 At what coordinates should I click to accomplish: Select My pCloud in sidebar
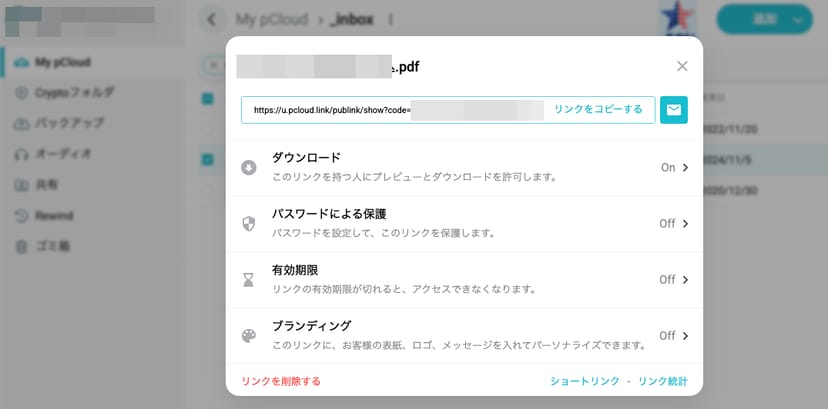tap(62, 62)
